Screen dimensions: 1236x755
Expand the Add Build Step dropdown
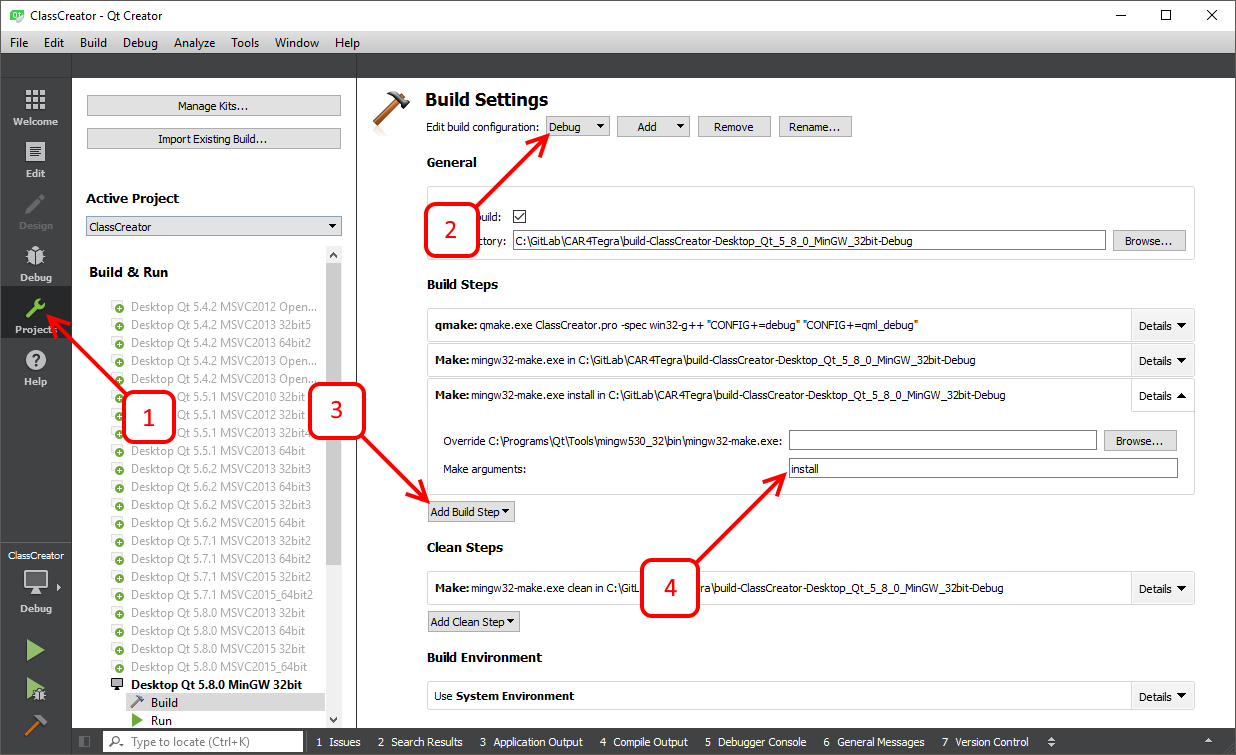[x=470, y=512]
